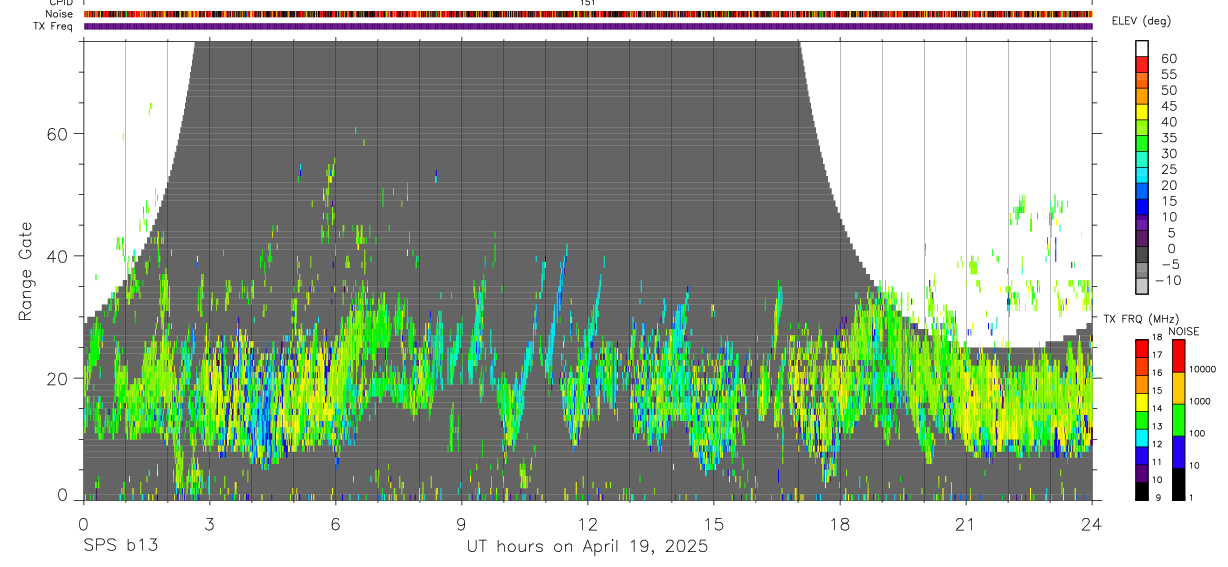Click the purple TX Freq strip bar

(588, 26)
